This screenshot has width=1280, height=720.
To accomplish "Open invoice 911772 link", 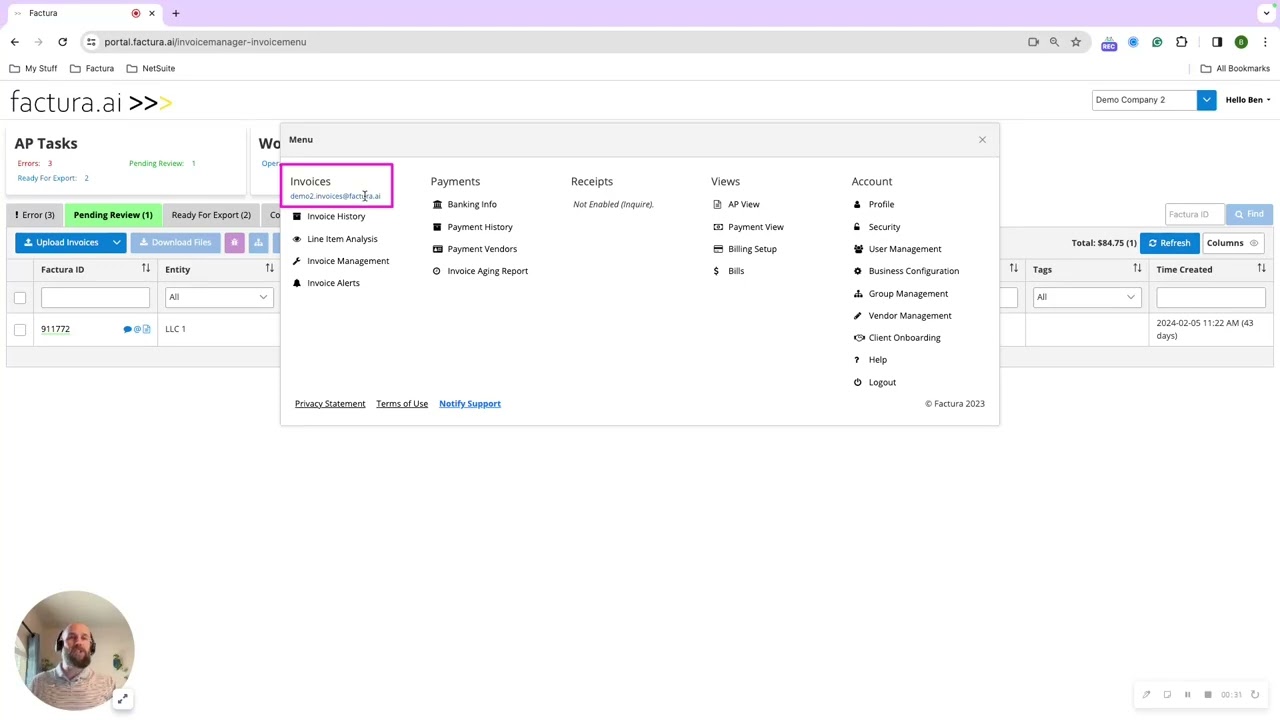I will click(x=55, y=329).
